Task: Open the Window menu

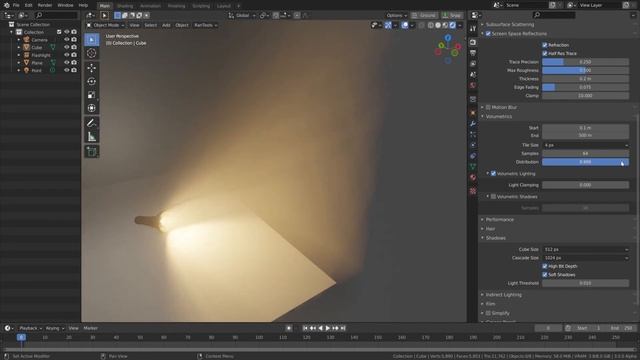Action: point(65,5)
